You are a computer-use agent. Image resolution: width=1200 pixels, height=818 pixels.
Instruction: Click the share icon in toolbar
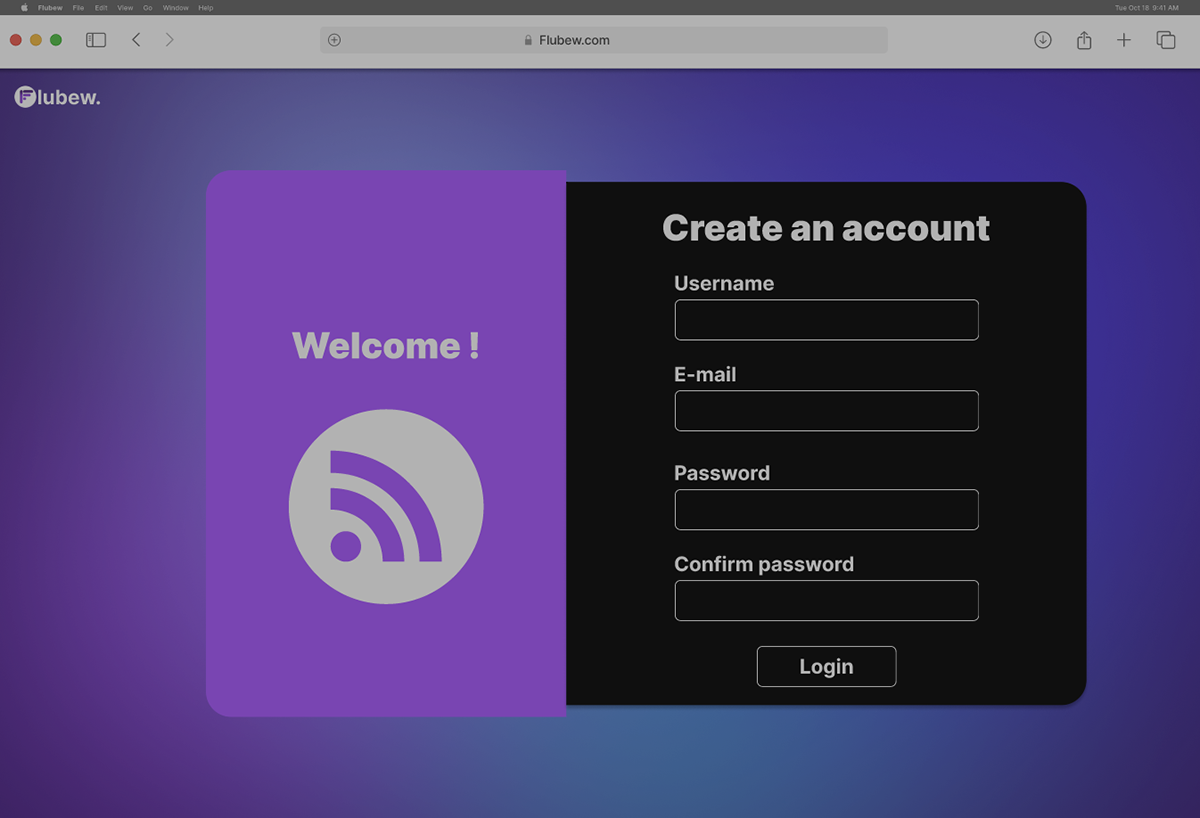tap(1084, 40)
